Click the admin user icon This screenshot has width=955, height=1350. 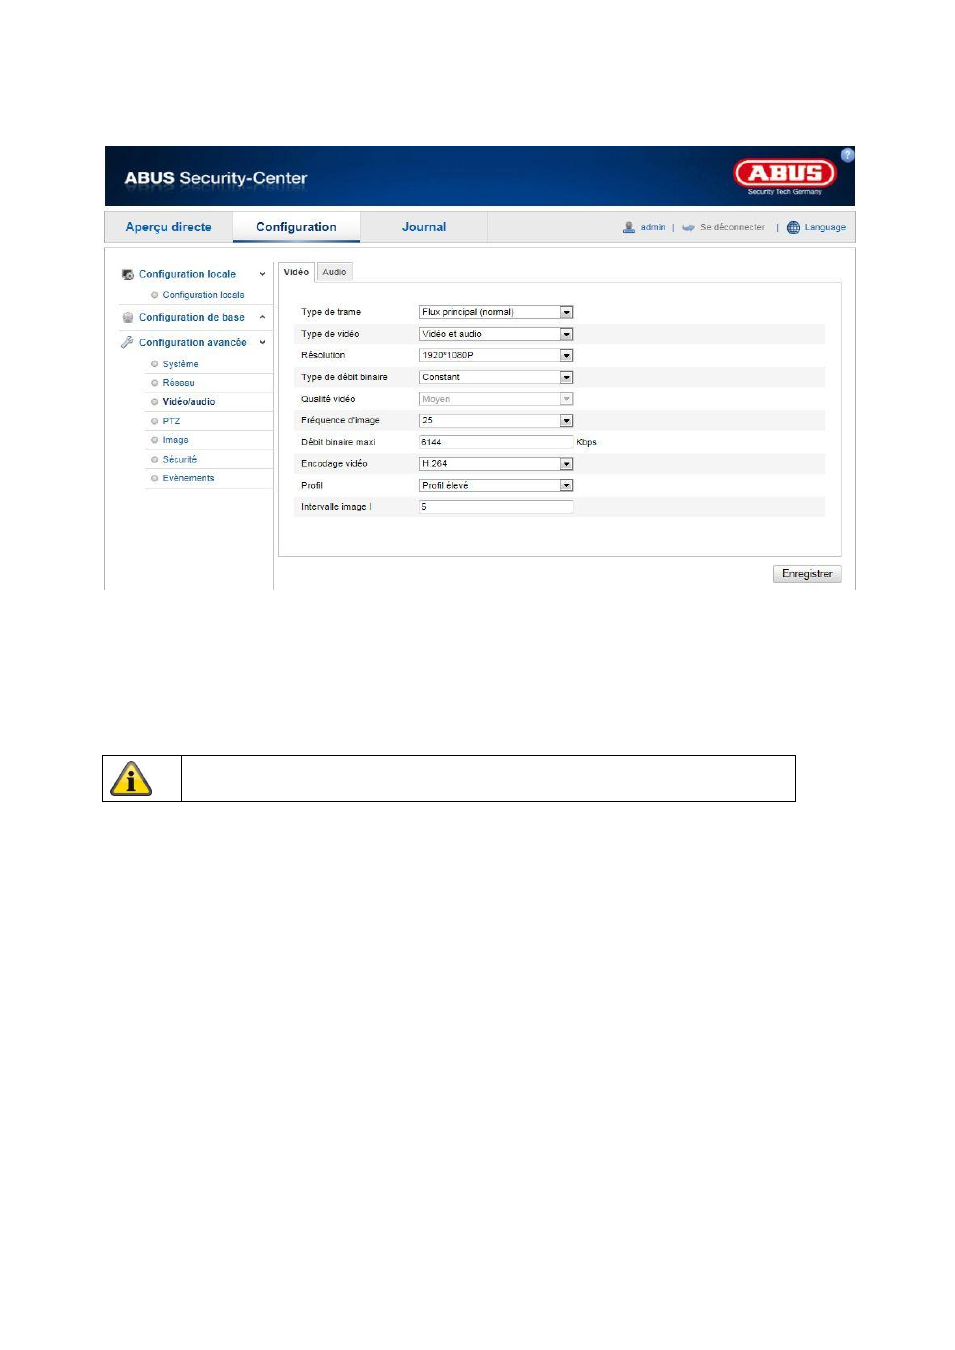(629, 227)
